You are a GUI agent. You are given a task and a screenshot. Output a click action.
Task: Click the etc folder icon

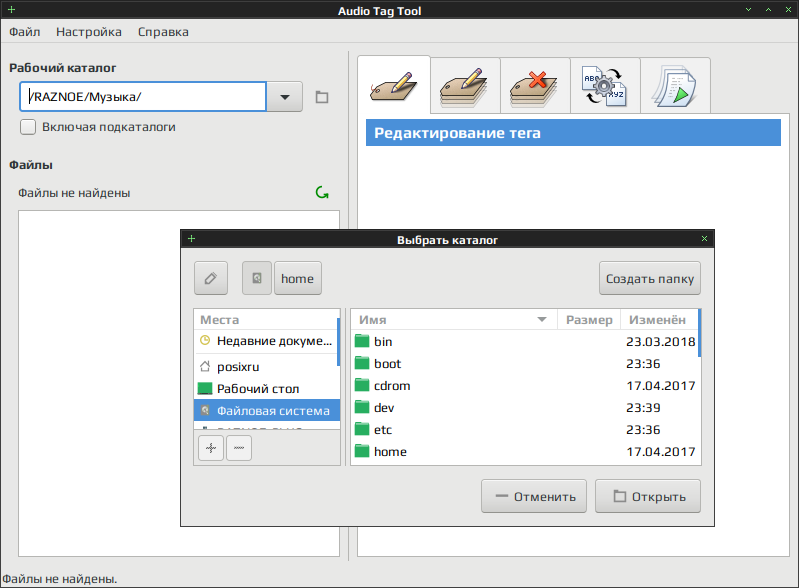tap(362, 429)
